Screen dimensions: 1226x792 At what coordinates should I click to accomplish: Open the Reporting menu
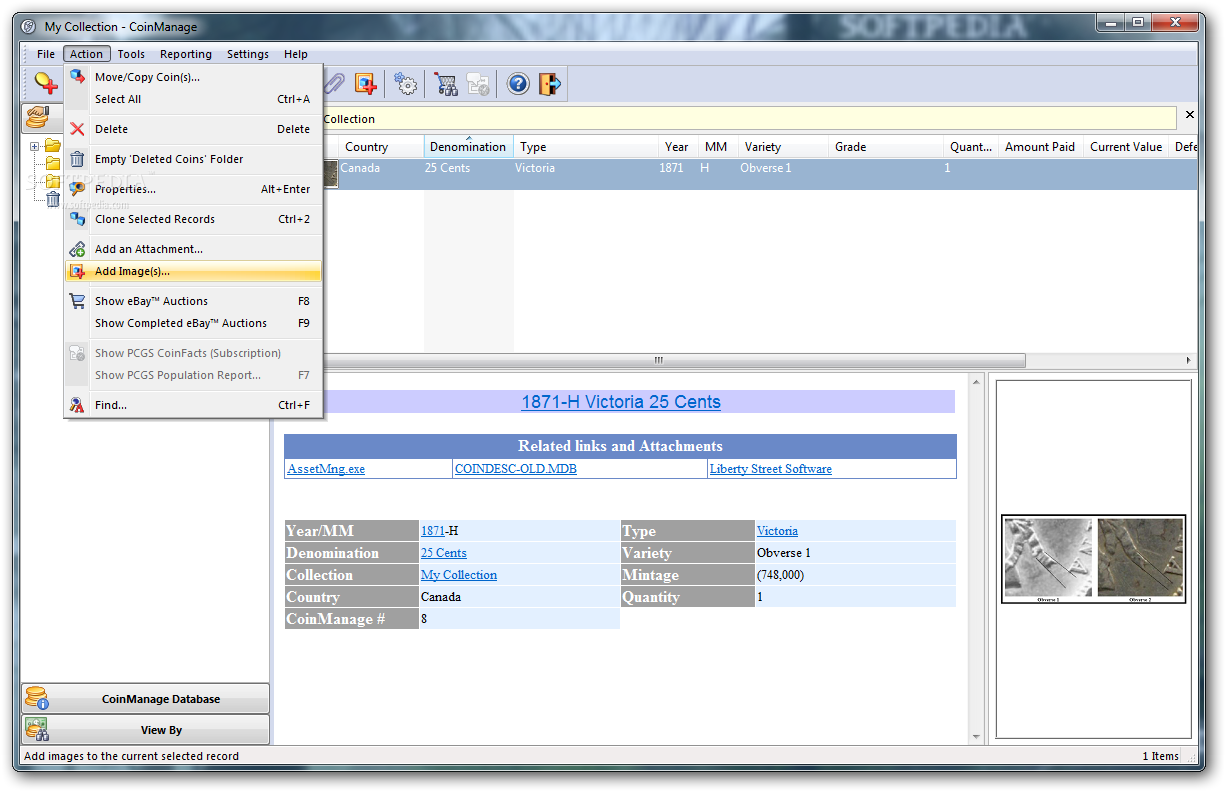[x=186, y=54]
